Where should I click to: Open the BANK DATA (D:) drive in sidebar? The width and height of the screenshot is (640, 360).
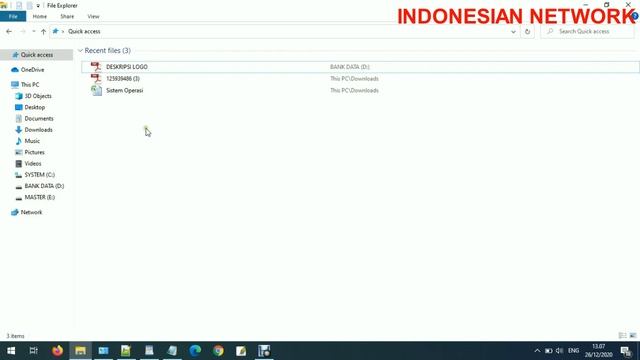pyautogui.click(x=44, y=186)
